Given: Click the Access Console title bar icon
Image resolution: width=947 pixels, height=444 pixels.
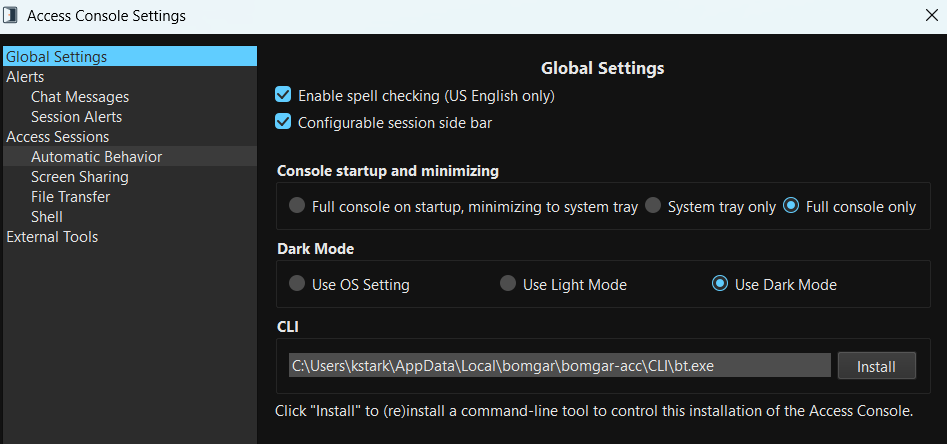Looking at the screenshot, I should point(10,16).
